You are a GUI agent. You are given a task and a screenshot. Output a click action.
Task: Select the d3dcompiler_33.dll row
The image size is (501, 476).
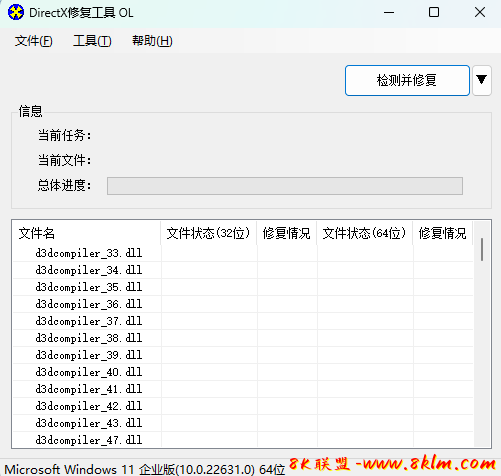[243, 253]
